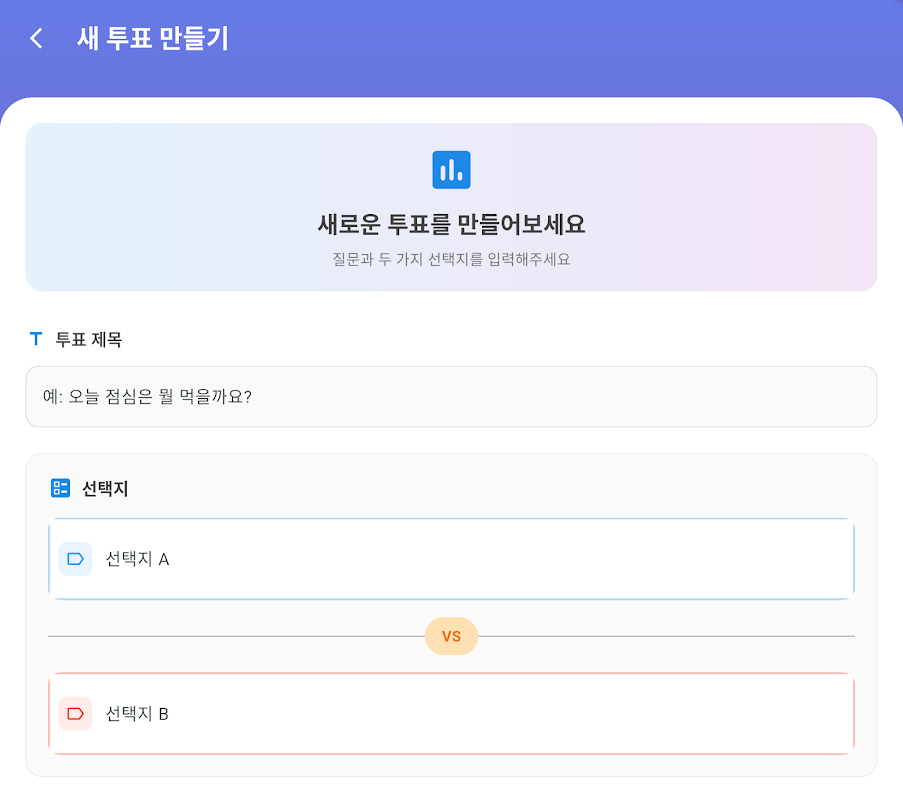Screen dimensions: 903x800
Task: Focus the 투표 제목 text input field
Action: click(451, 397)
